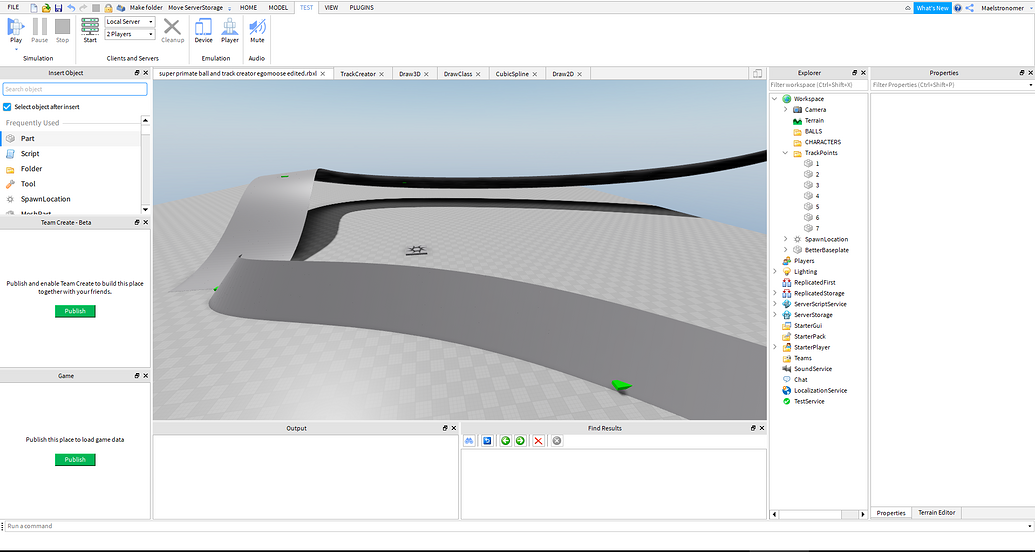Screen dimensions: 1035x552
Task: Save the place with the floppy disk icon
Action: (58, 8)
